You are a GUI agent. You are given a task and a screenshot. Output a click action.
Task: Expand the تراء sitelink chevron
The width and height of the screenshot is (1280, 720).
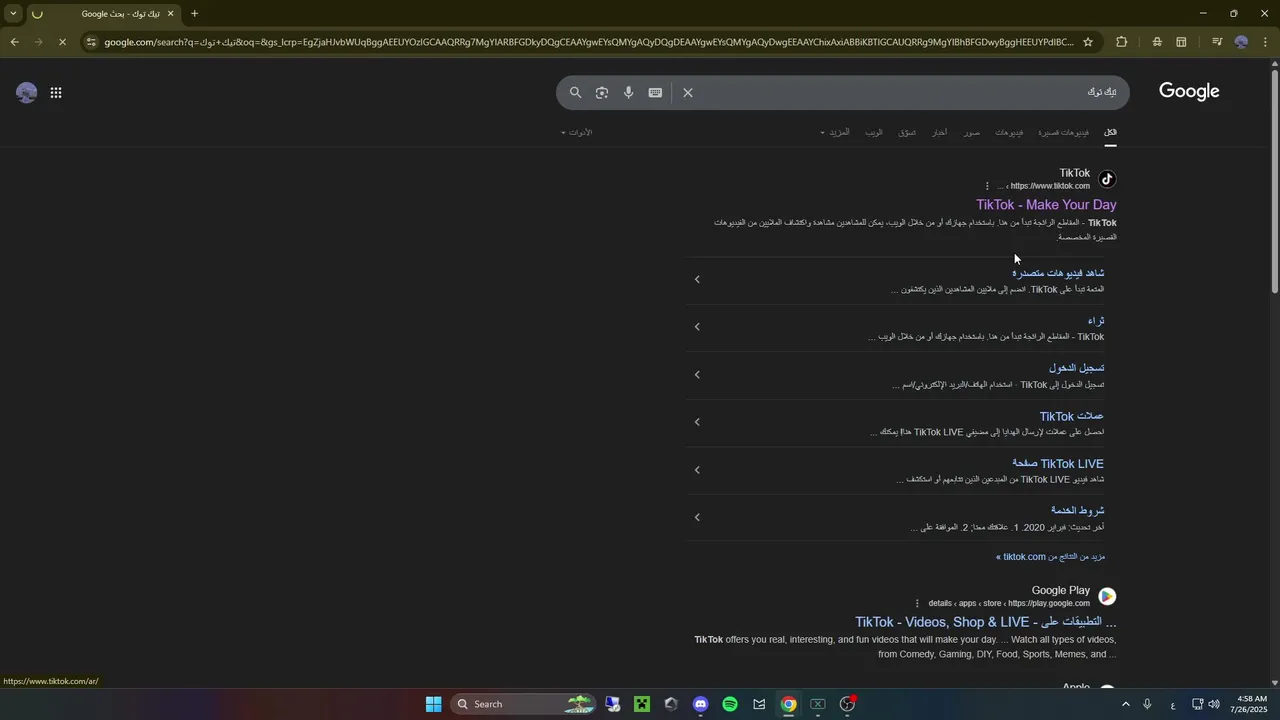697,327
